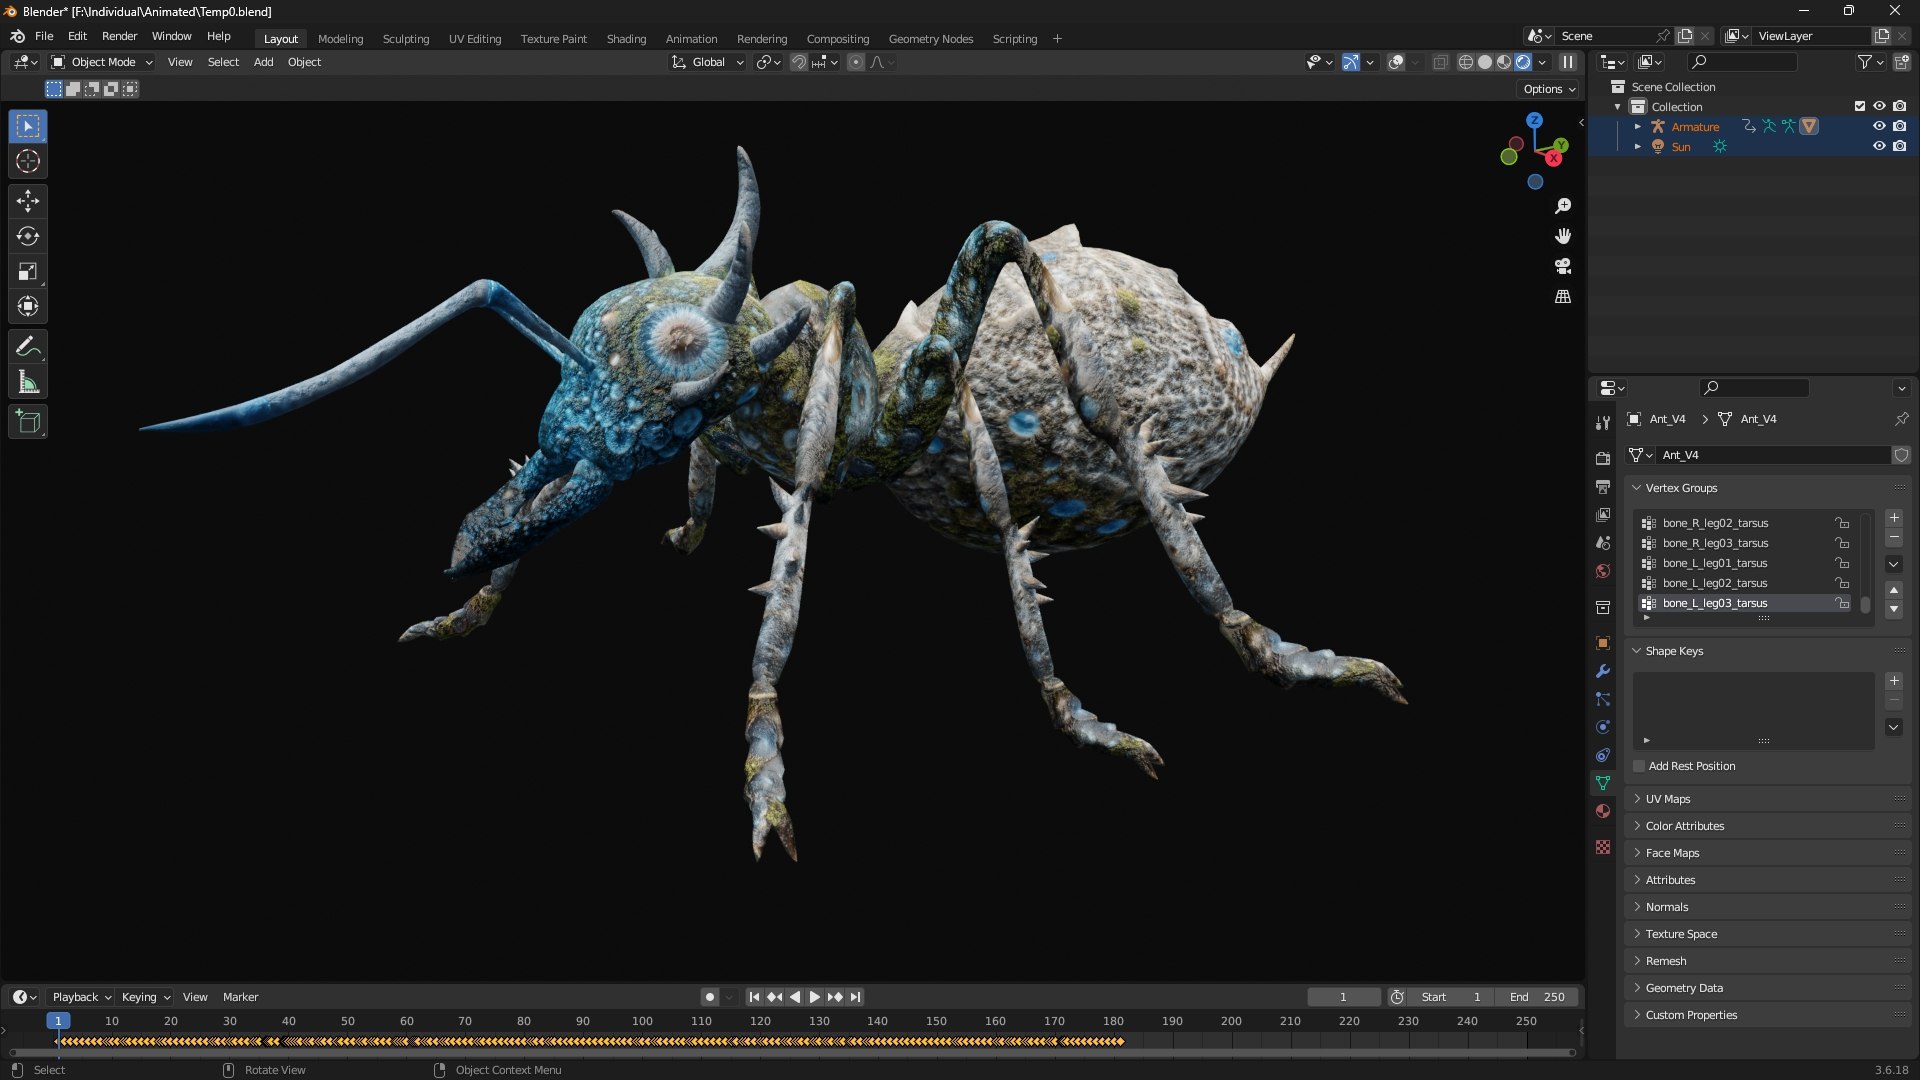Play the animation forward

tap(814, 997)
